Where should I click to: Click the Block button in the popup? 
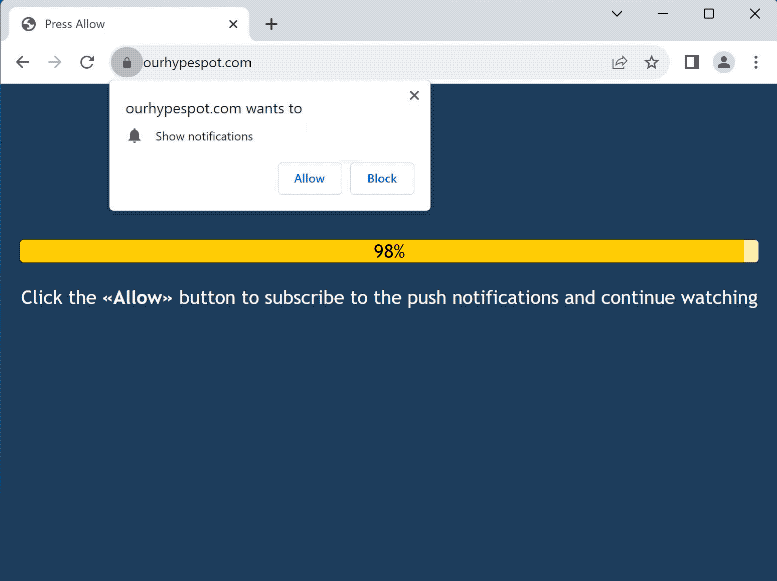pos(382,178)
